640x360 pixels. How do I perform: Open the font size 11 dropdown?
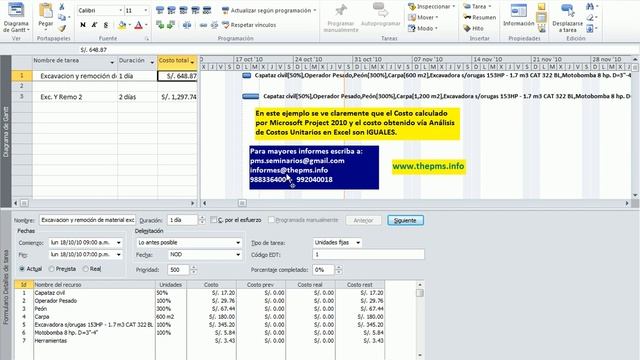145,10
